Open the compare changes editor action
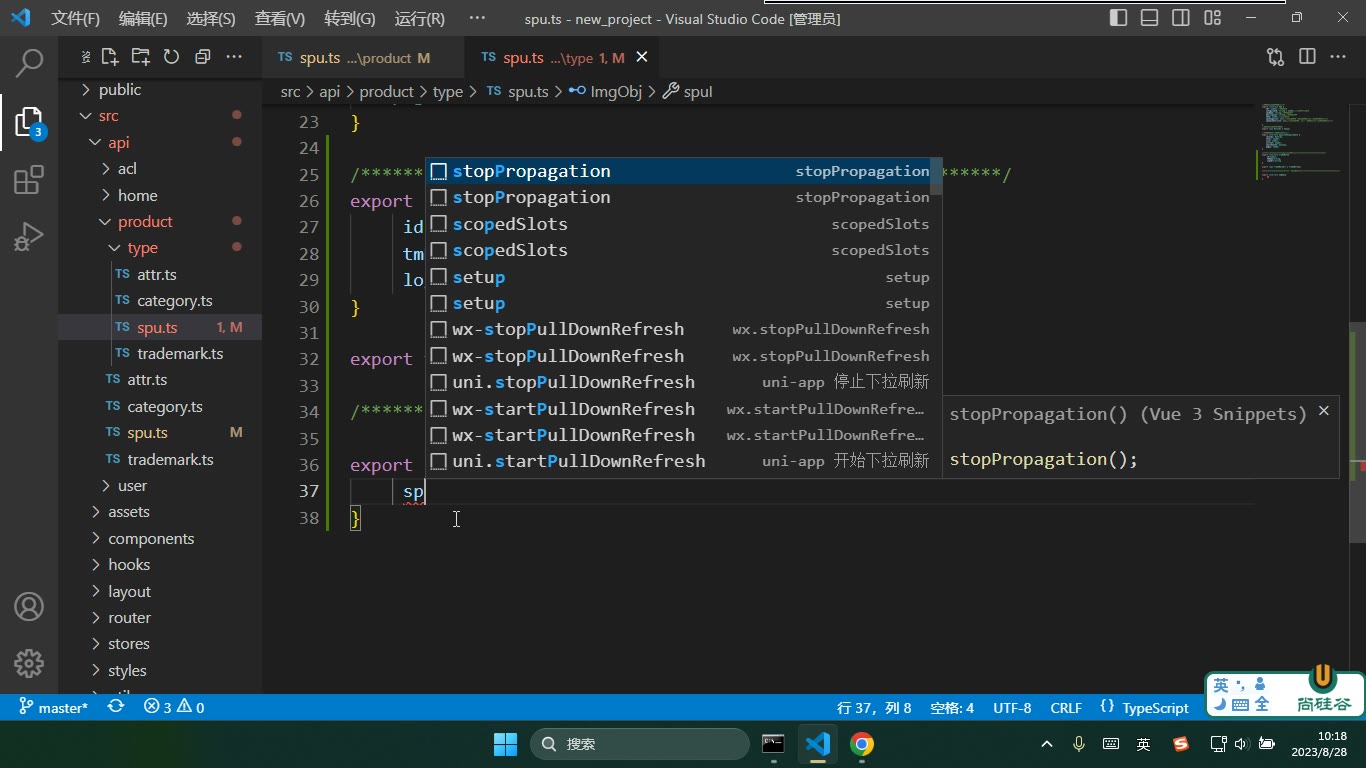 (x=1275, y=57)
